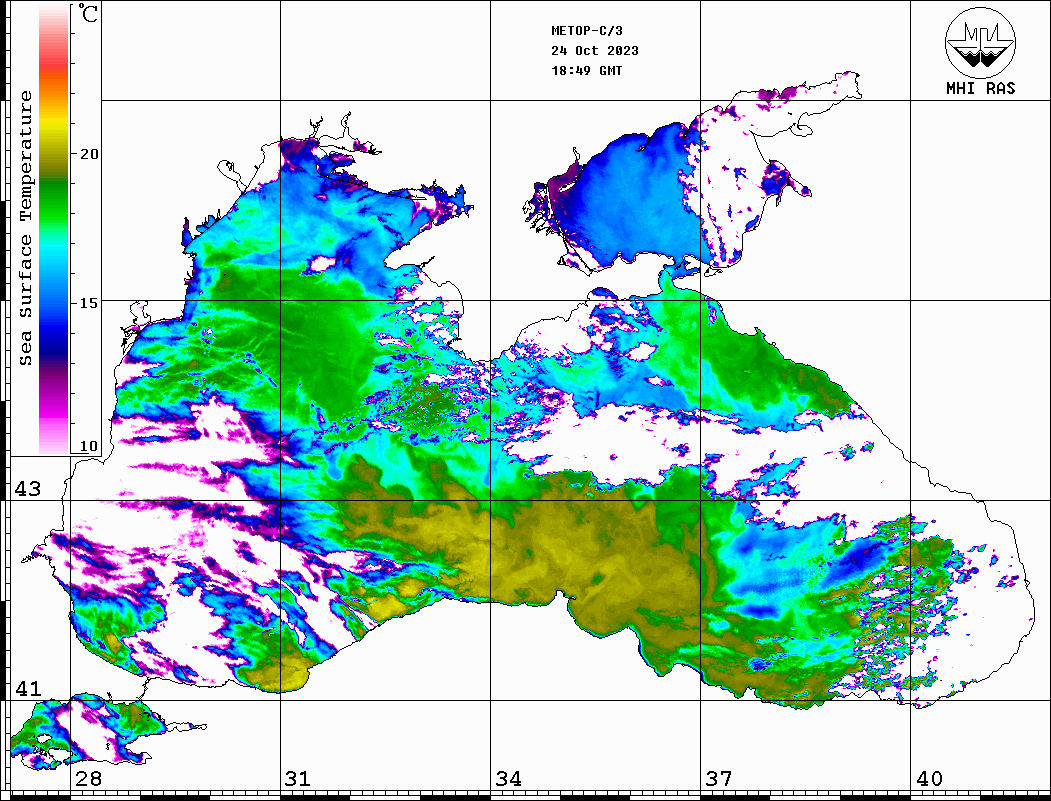Viewport: 1051px width, 801px height.
Task: Click the Sea Surface Temperature vertical label
Action: pos(25,228)
